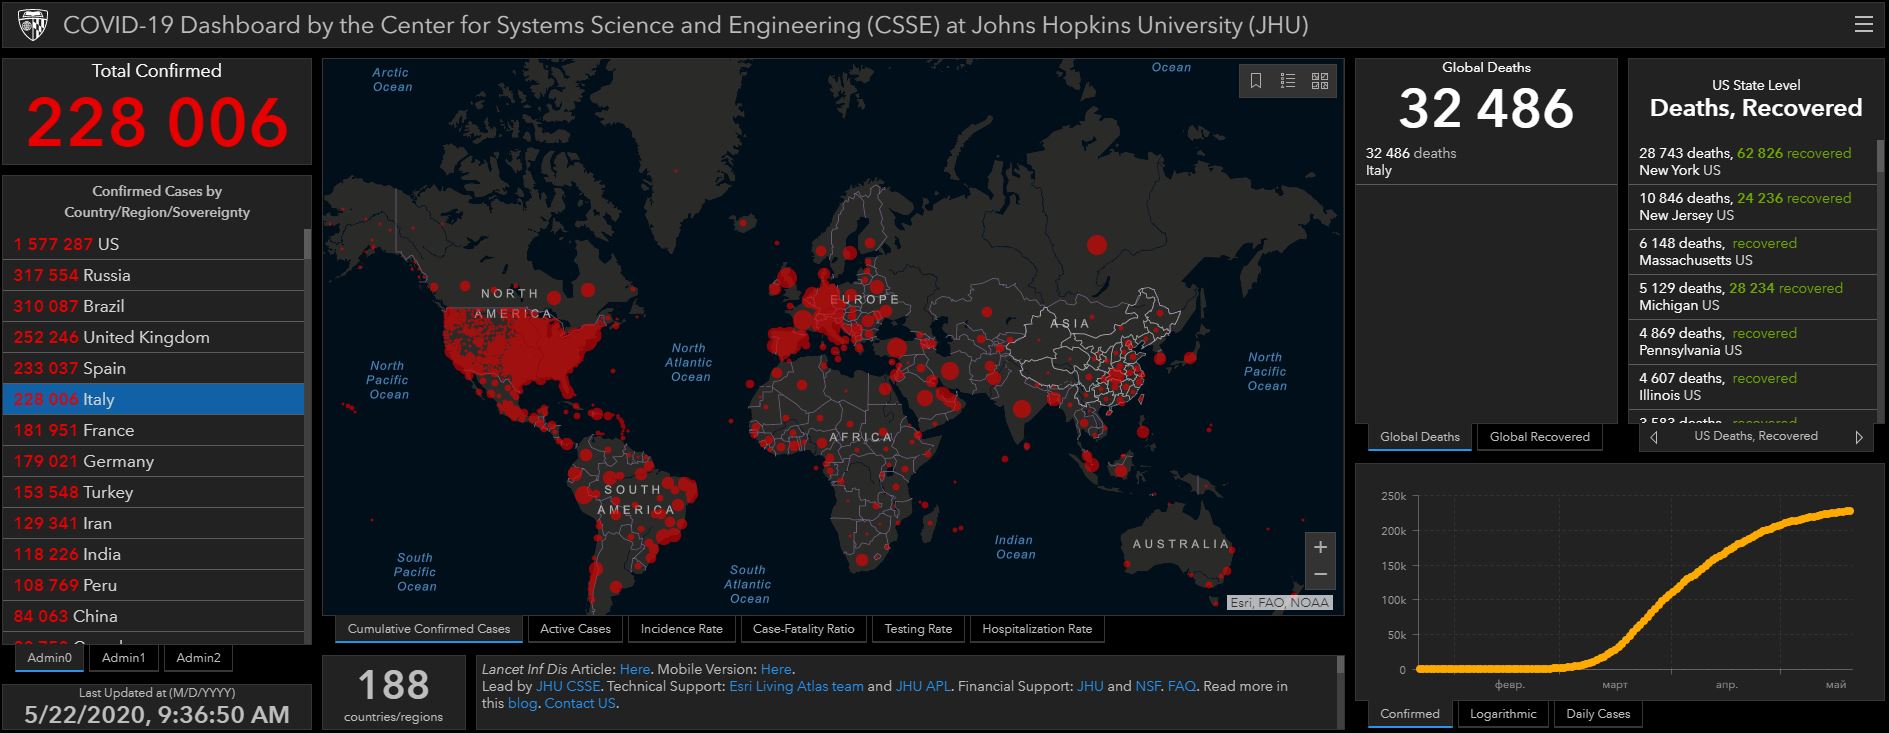The width and height of the screenshot is (1889, 733).
Task: Open the bookmarks icon on the map
Action: [1256, 81]
